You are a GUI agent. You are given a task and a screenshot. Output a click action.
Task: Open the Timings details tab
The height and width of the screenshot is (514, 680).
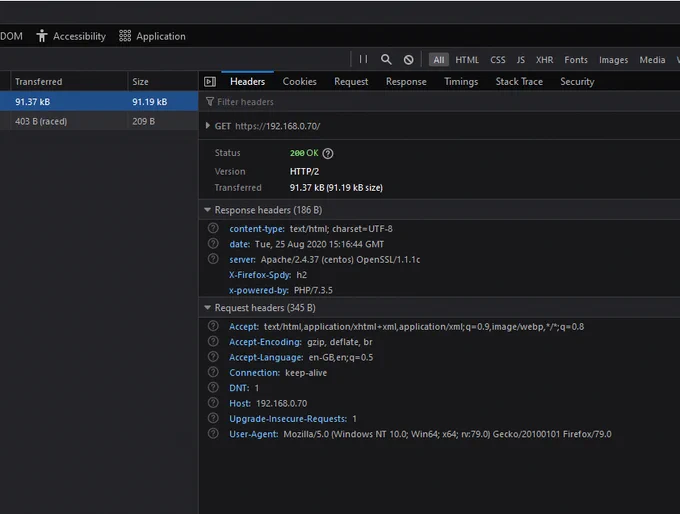tap(461, 82)
